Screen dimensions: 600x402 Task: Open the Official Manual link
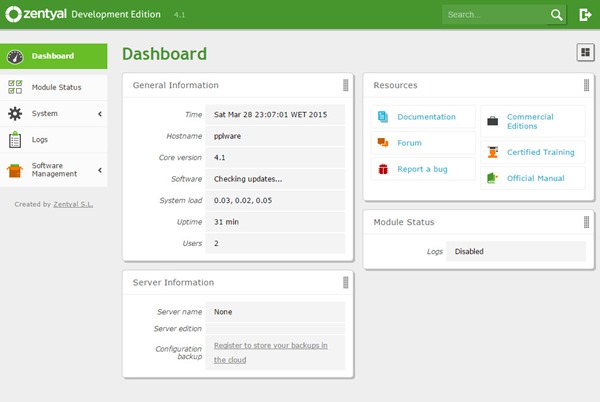[535, 178]
